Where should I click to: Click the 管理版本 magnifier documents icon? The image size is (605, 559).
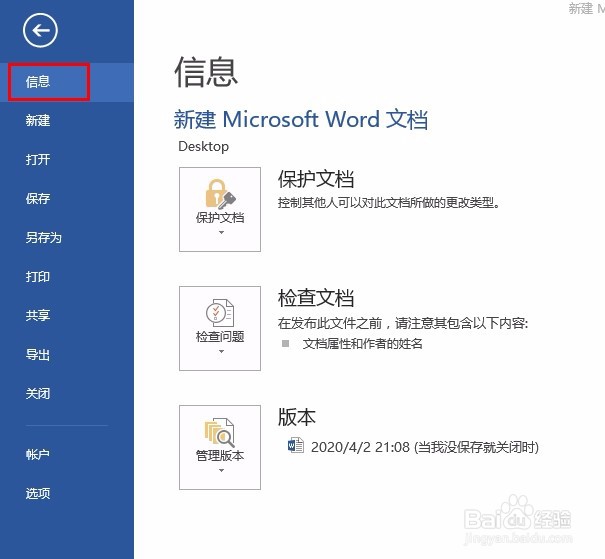pyautogui.click(x=220, y=432)
